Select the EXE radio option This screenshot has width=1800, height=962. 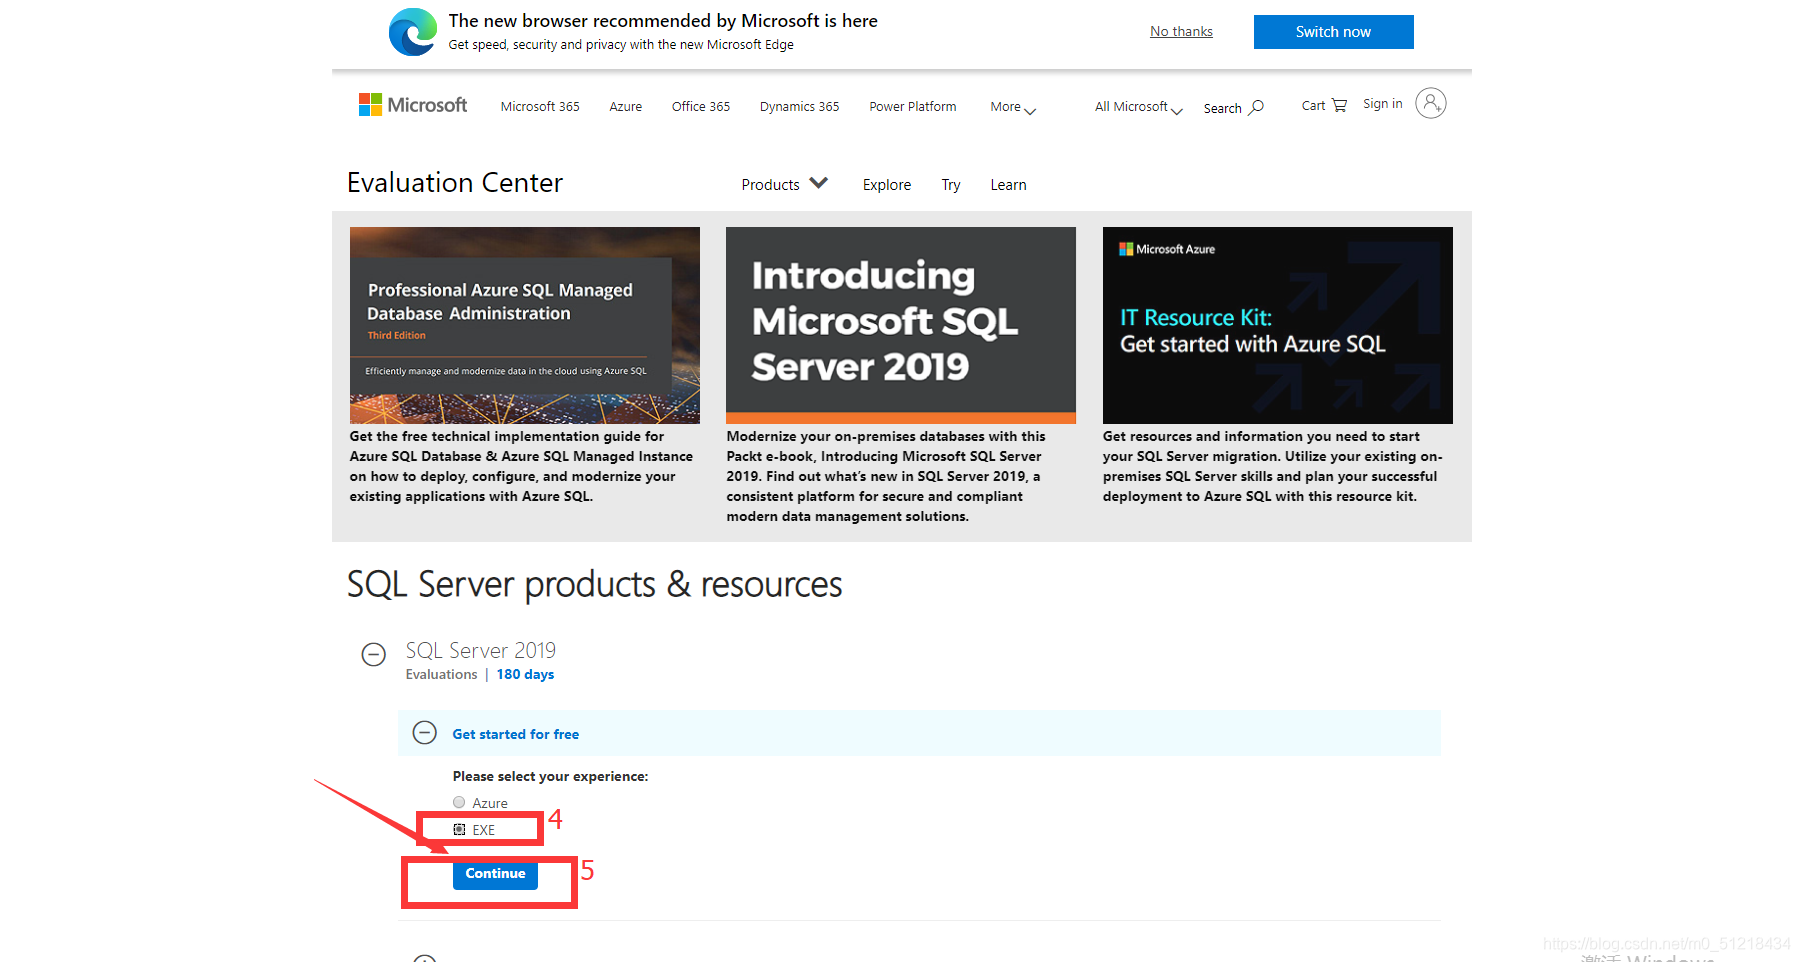pos(459,829)
